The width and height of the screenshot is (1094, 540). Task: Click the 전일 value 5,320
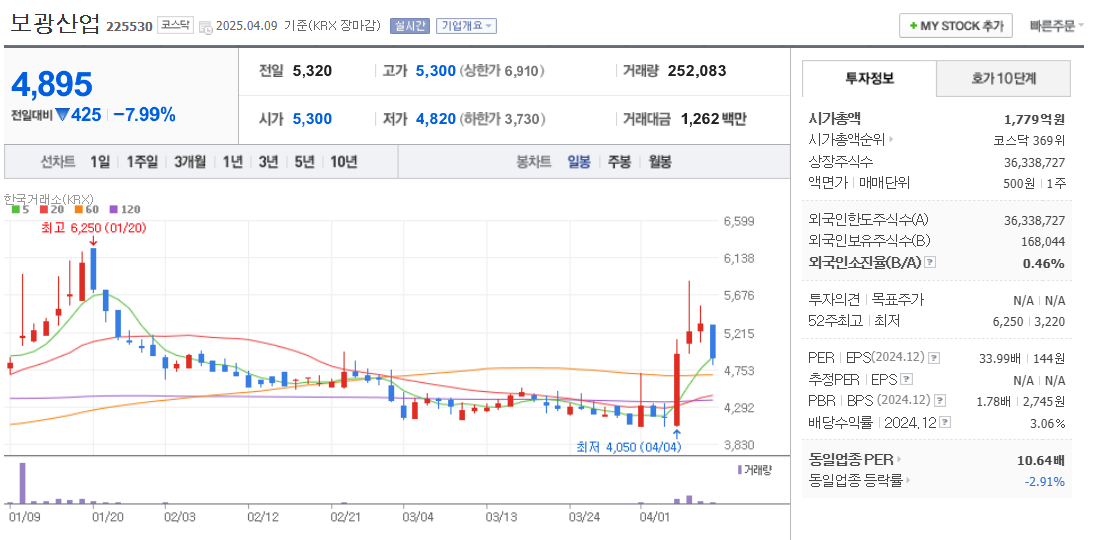312,70
